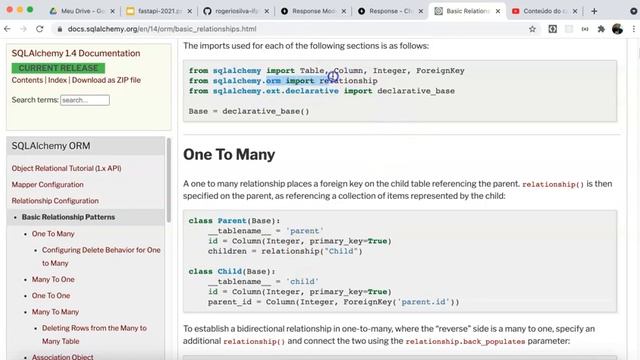640x360 pixels.
Task: Reload the SQLAlchemy docs page
Action: (40, 29)
